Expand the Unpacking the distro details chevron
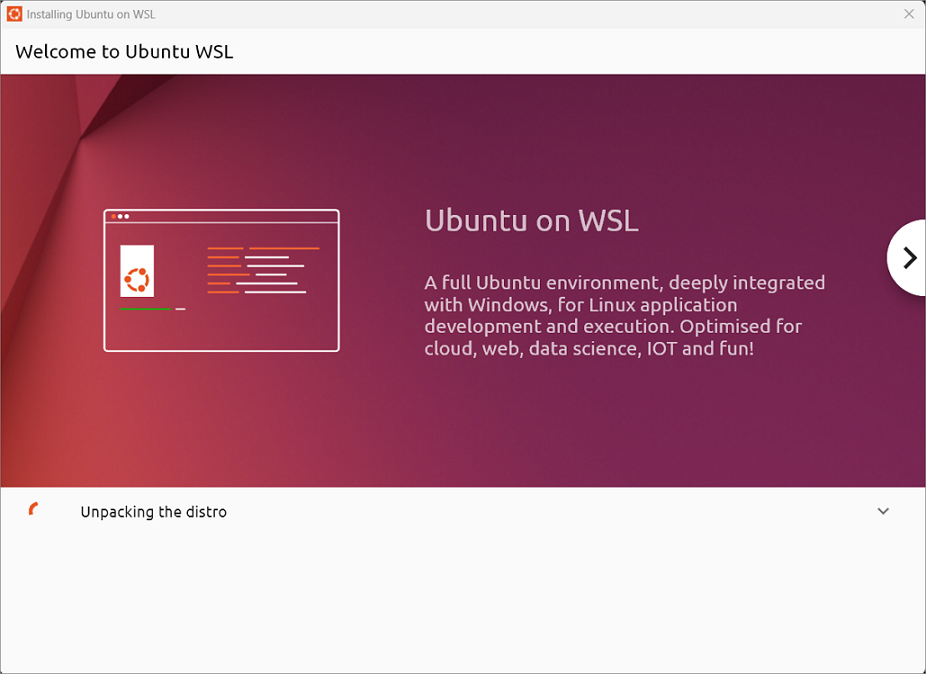Image resolution: width=926 pixels, height=674 pixels. point(883,511)
